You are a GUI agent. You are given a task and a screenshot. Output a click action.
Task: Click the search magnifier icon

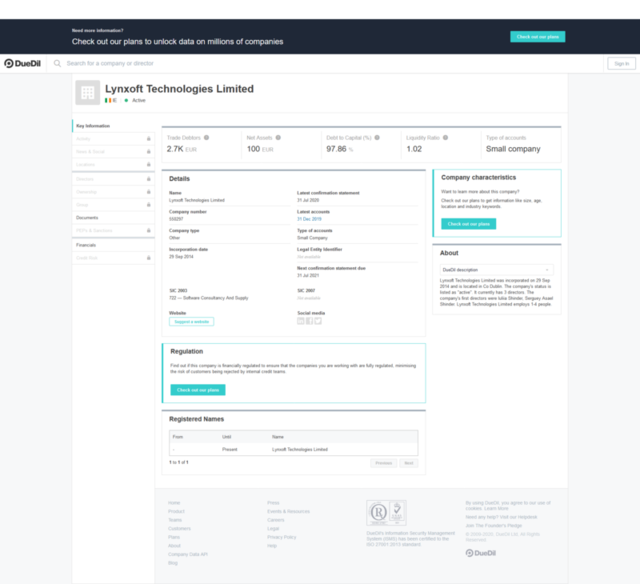[x=58, y=64]
